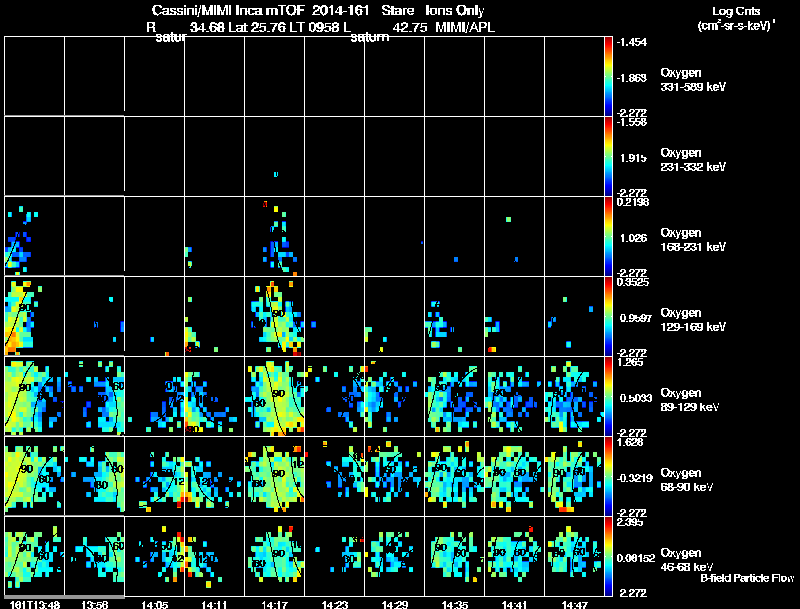Click the "14:23" time axis label
The image size is (800, 609).
335,605
